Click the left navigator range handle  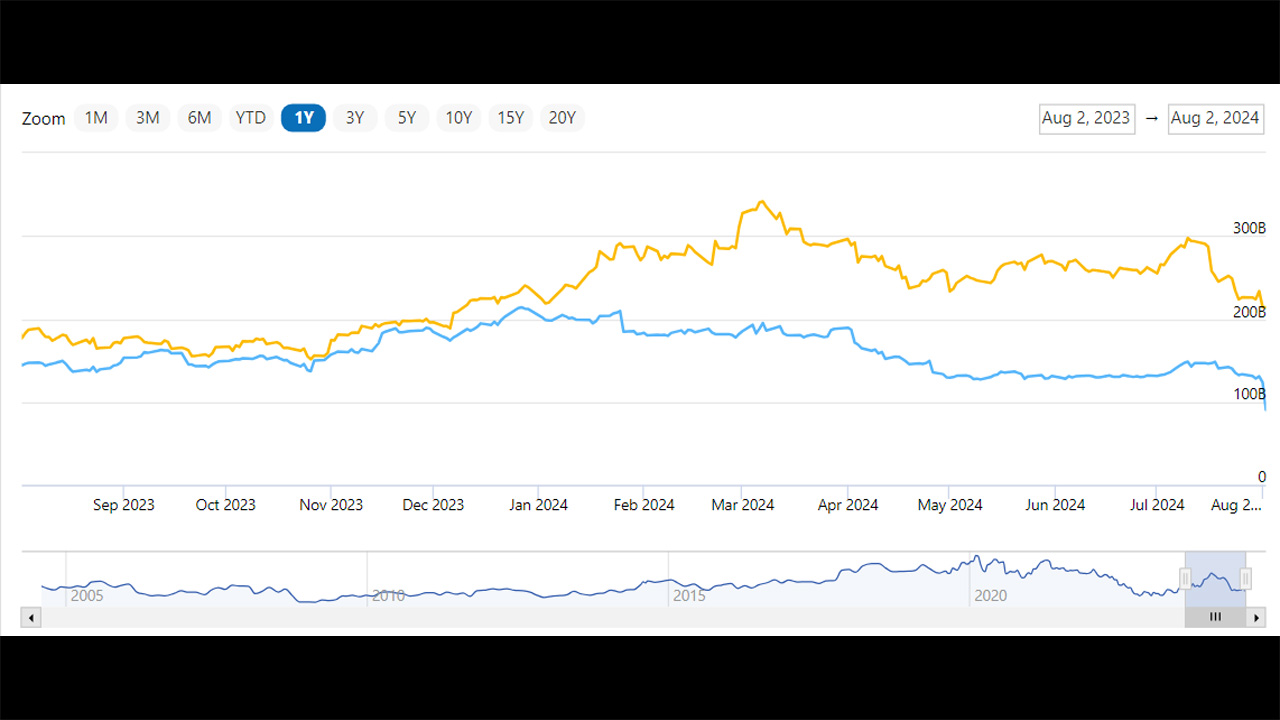[1185, 578]
